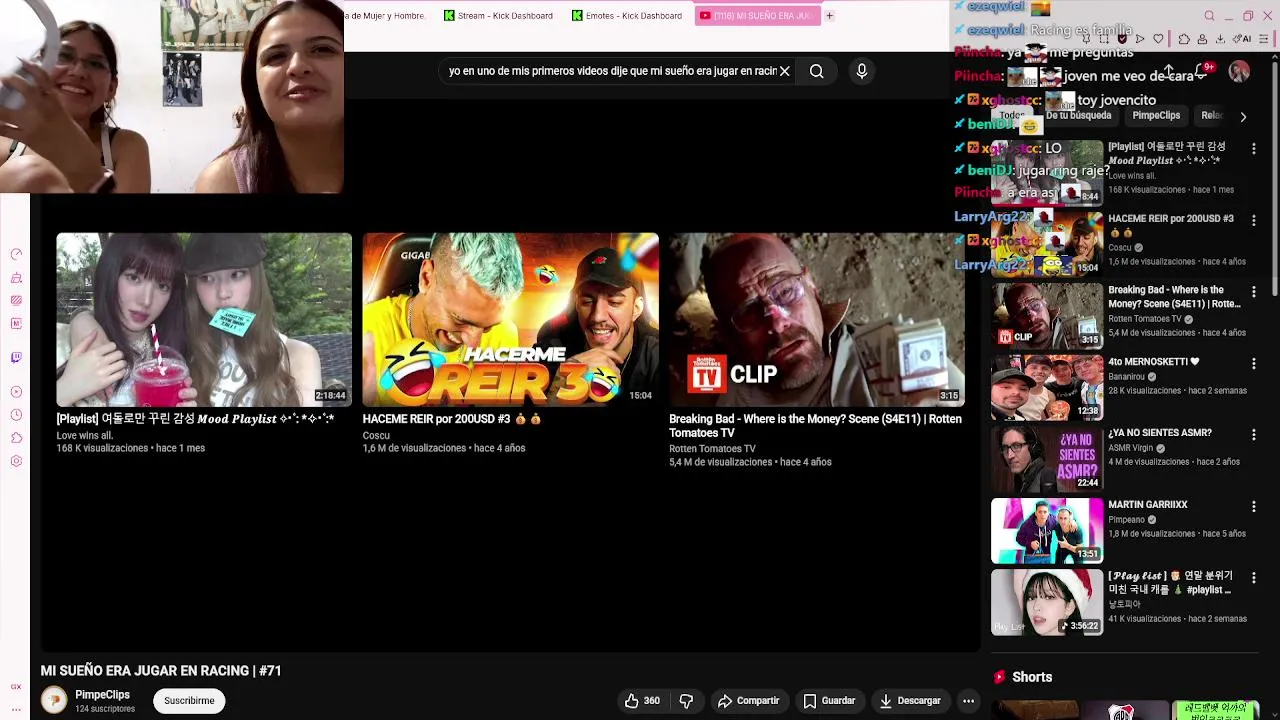Switch to the 'de Mujer y Hombre' tab
Image resolution: width=1280 pixels, height=720 pixels.
(x=386, y=15)
